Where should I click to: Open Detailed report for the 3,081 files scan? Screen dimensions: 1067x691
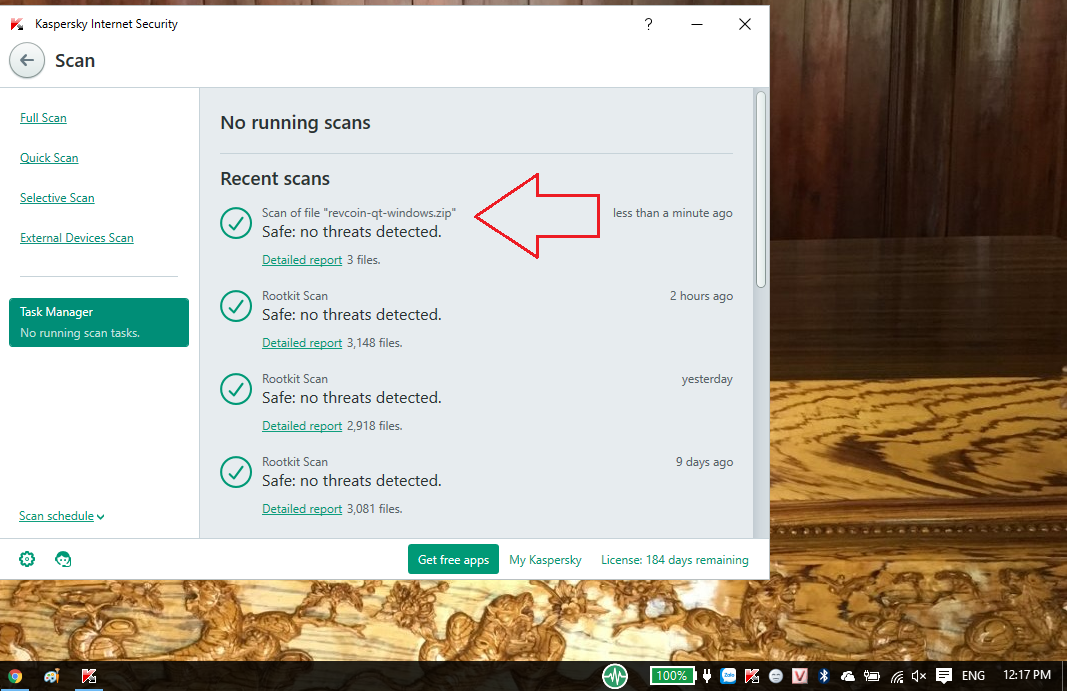[x=302, y=509]
